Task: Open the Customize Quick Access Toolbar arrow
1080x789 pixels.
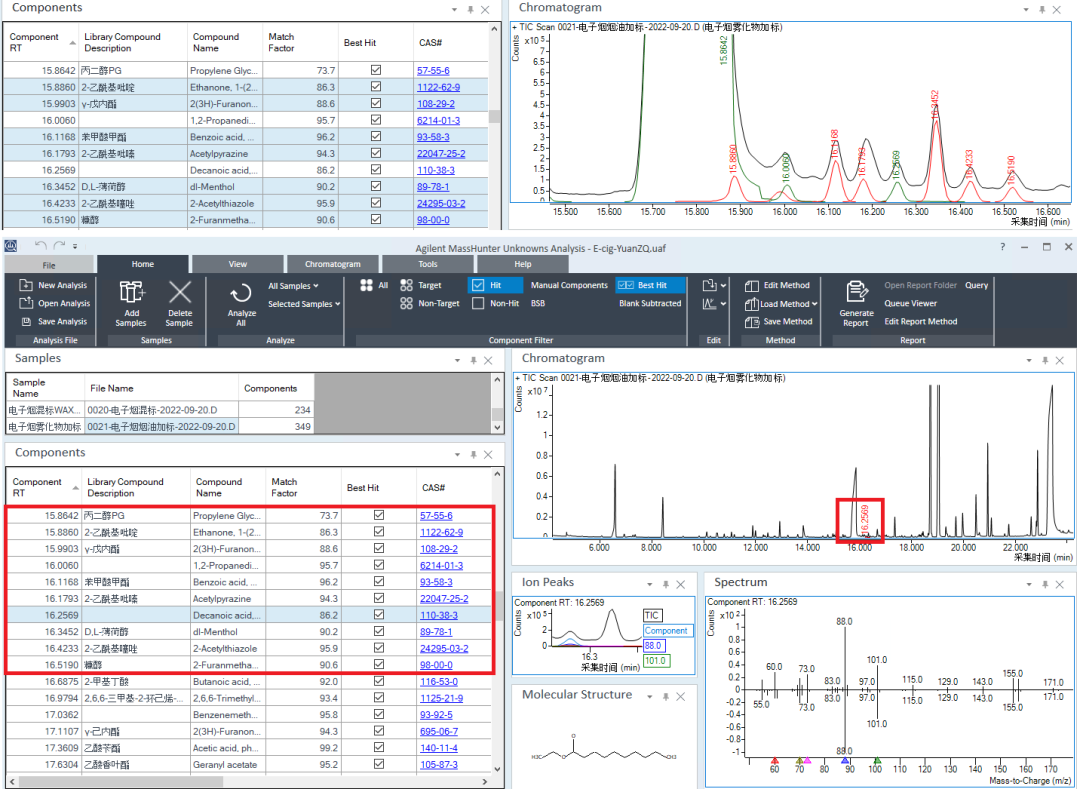Action: coord(75,246)
